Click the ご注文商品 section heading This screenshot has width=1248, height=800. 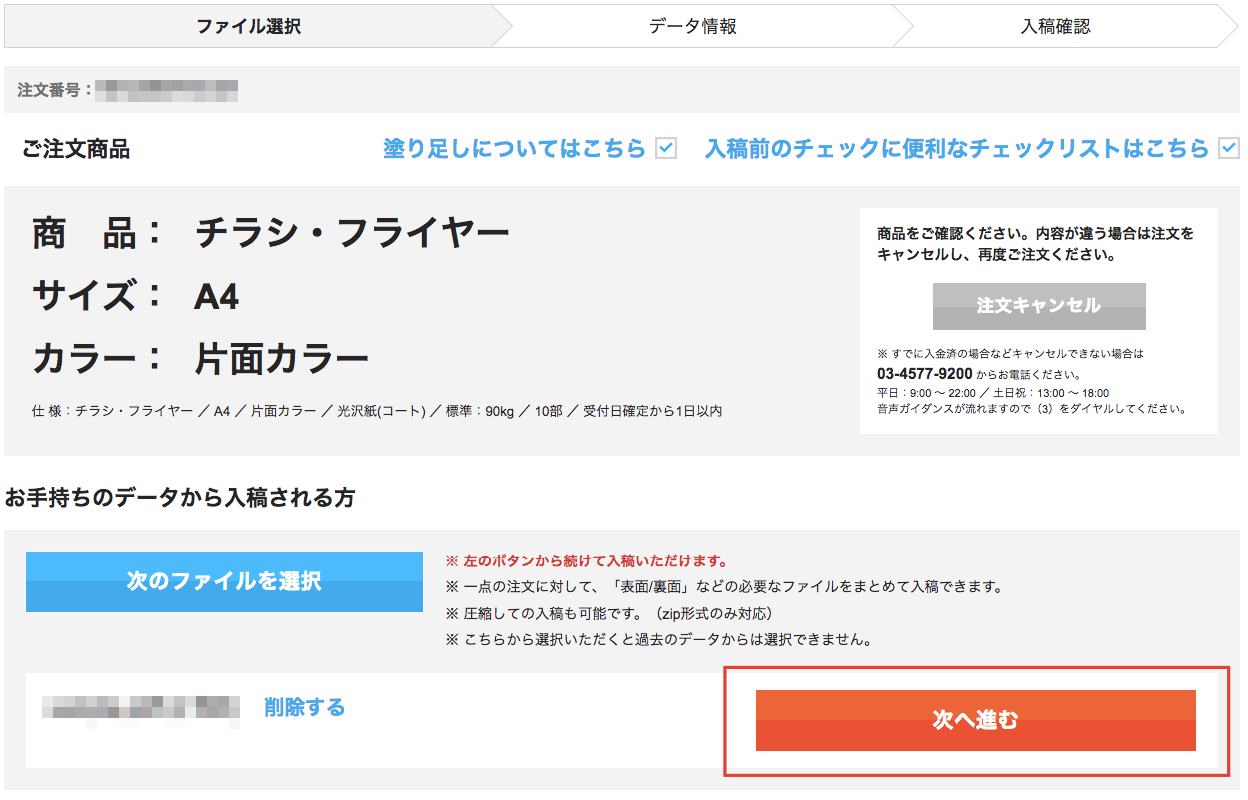[x=76, y=150]
